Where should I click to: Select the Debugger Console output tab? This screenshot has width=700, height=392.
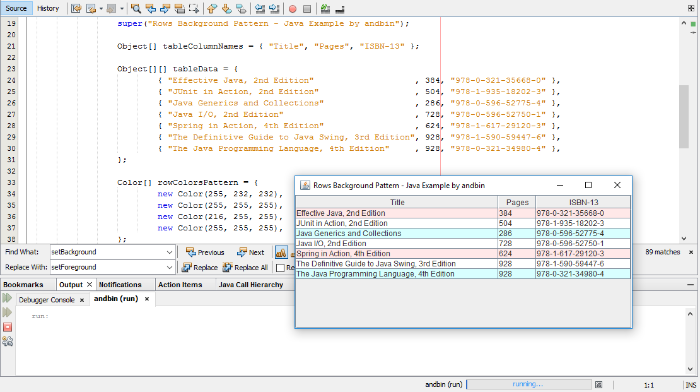pos(46,300)
